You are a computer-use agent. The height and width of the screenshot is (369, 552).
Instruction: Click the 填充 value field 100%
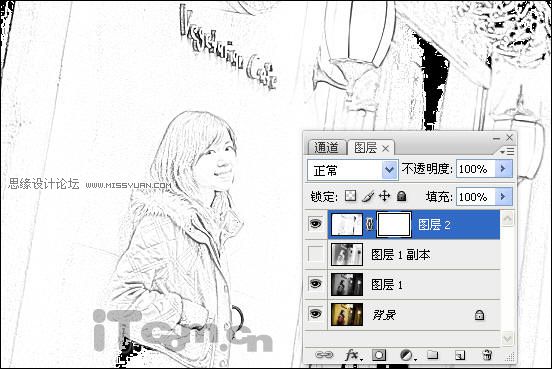(476, 197)
